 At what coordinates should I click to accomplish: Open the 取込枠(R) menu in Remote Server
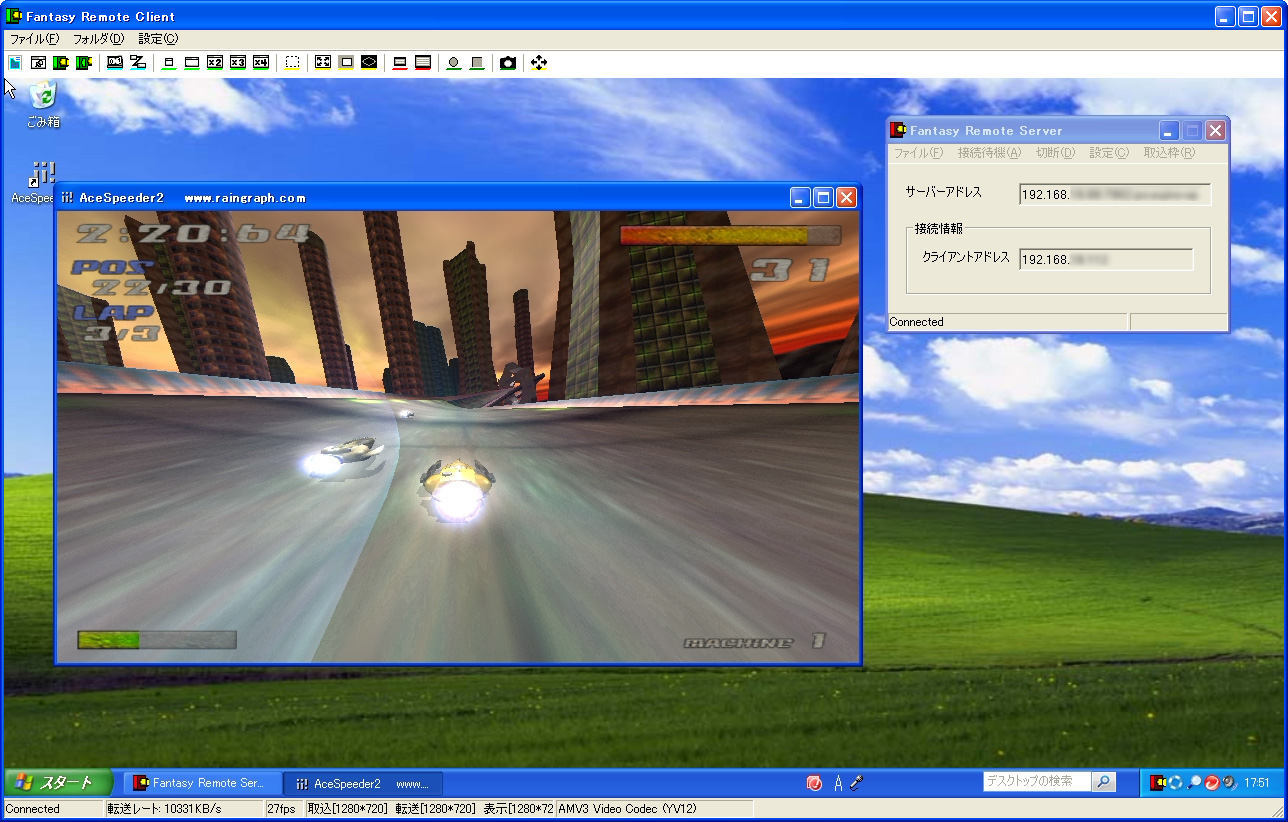click(1169, 153)
